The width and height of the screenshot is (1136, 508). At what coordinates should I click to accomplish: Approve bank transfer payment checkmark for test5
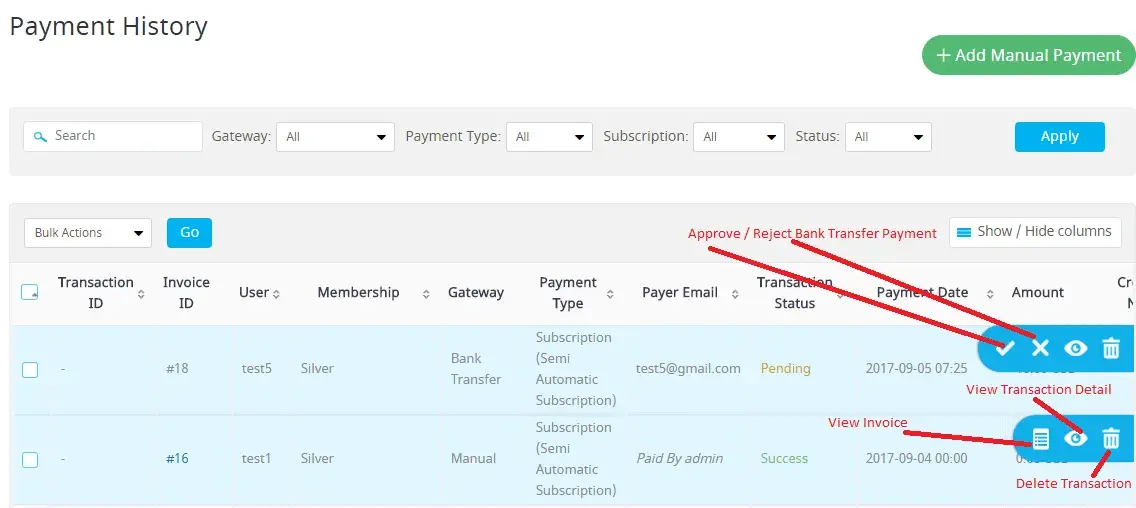[1006, 348]
